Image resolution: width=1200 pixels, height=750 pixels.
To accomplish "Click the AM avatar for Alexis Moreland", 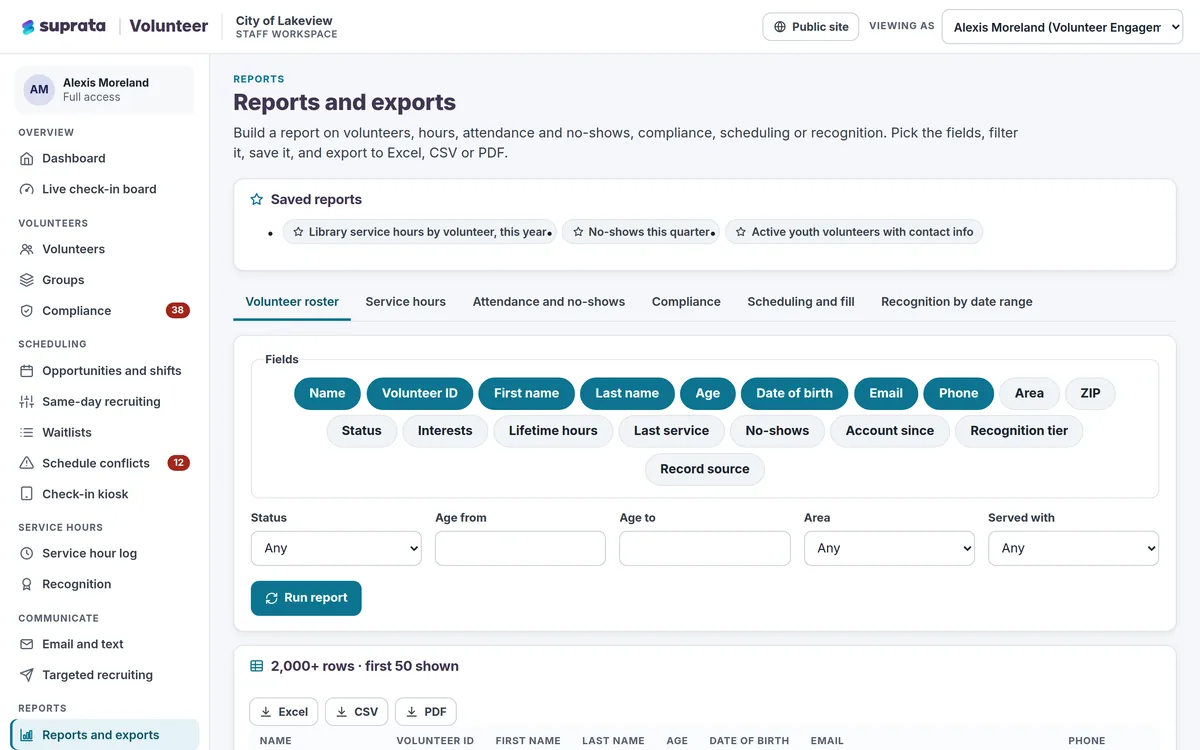I will [x=39, y=90].
